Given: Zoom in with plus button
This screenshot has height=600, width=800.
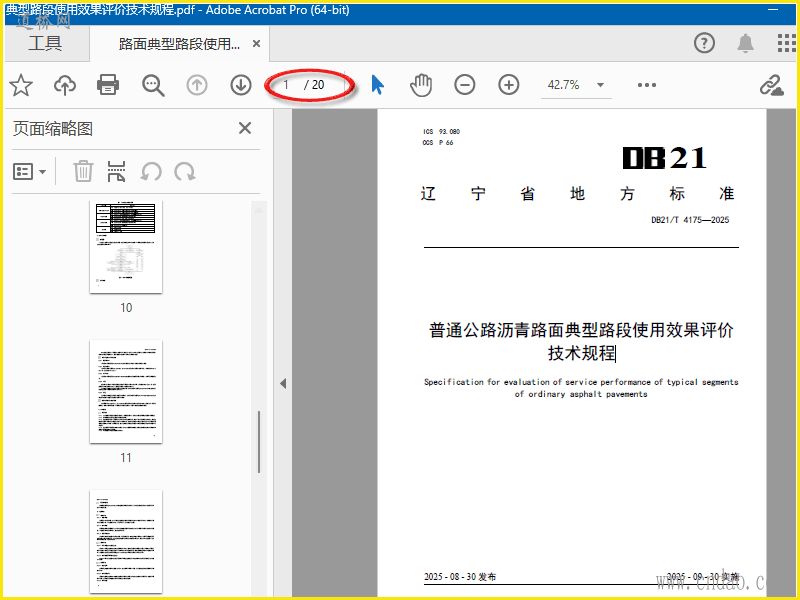Looking at the screenshot, I should tap(509, 85).
